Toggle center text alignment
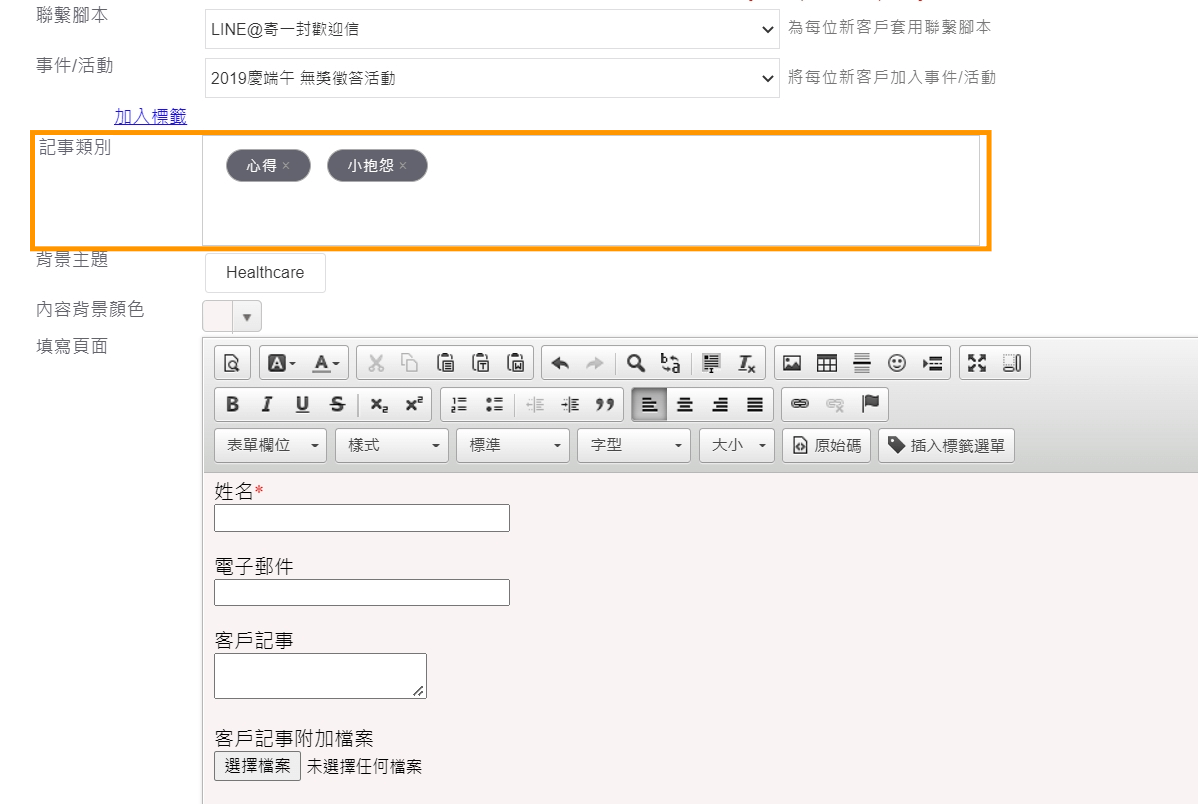Image resolution: width=1198 pixels, height=804 pixels. pos(685,404)
